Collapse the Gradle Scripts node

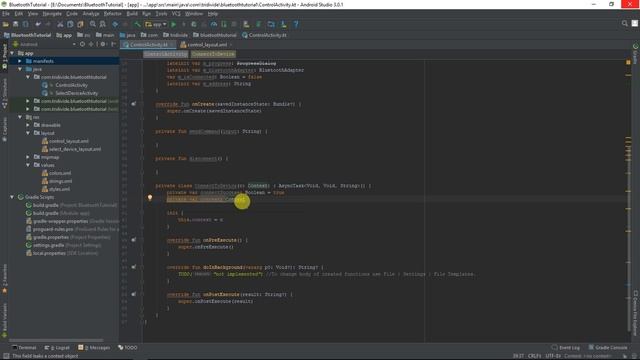pyautogui.click(x=12, y=197)
